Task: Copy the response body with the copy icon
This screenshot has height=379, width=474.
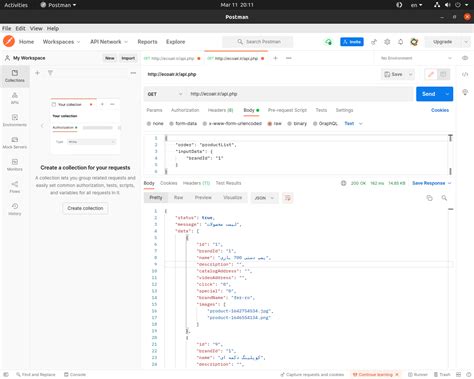Action: [429, 198]
